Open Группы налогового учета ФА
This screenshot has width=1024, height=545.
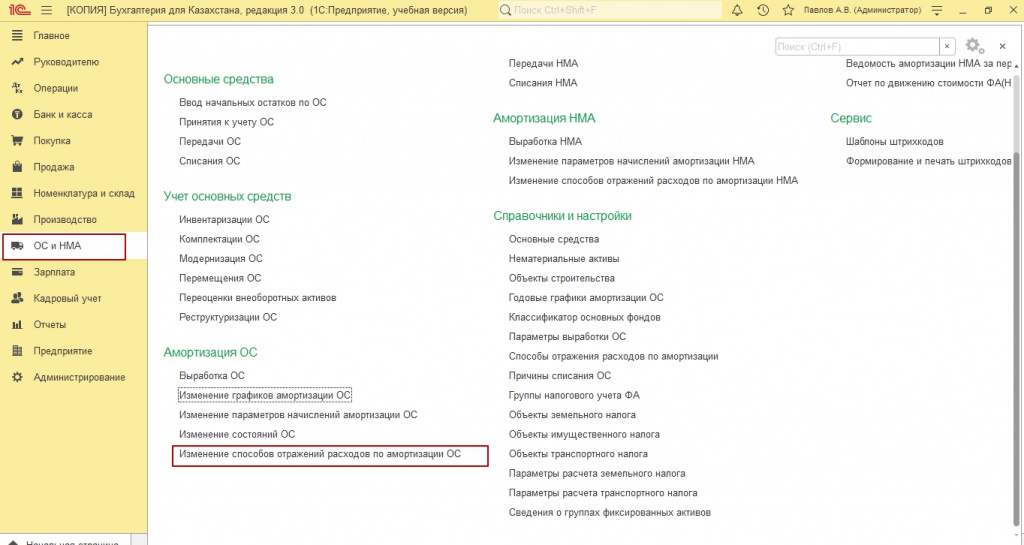pos(574,396)
